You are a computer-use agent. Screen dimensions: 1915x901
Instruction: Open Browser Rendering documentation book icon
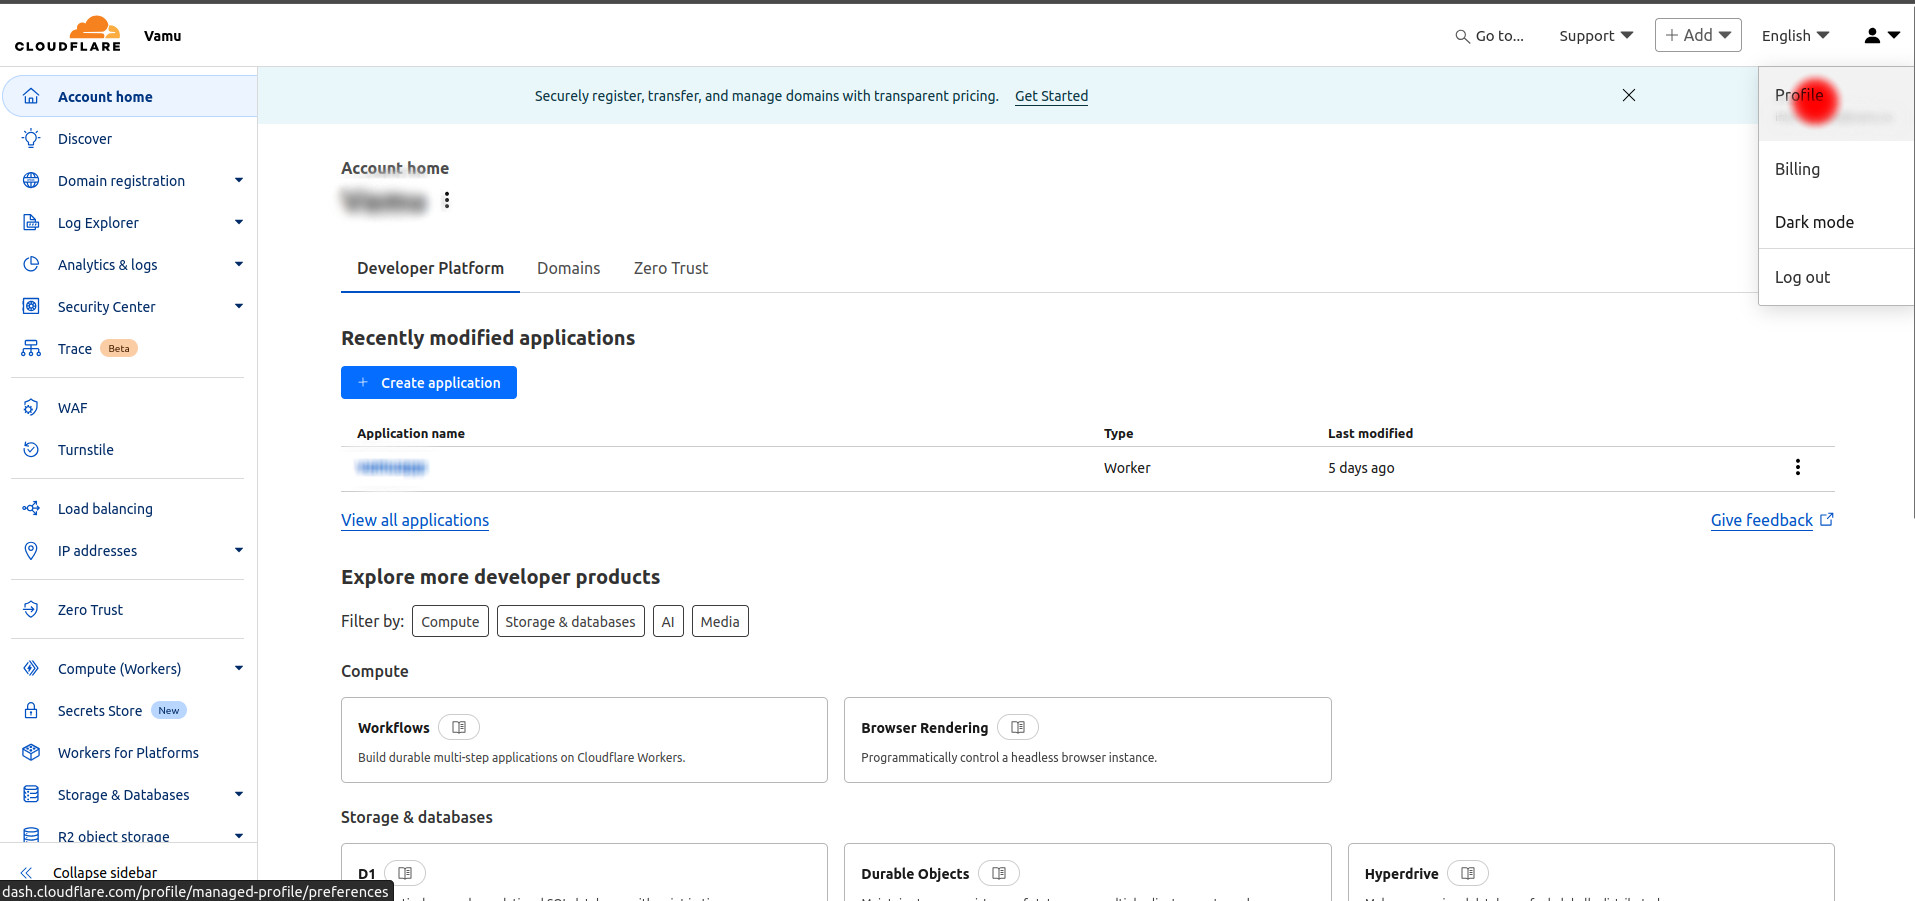coord(1018,727)
